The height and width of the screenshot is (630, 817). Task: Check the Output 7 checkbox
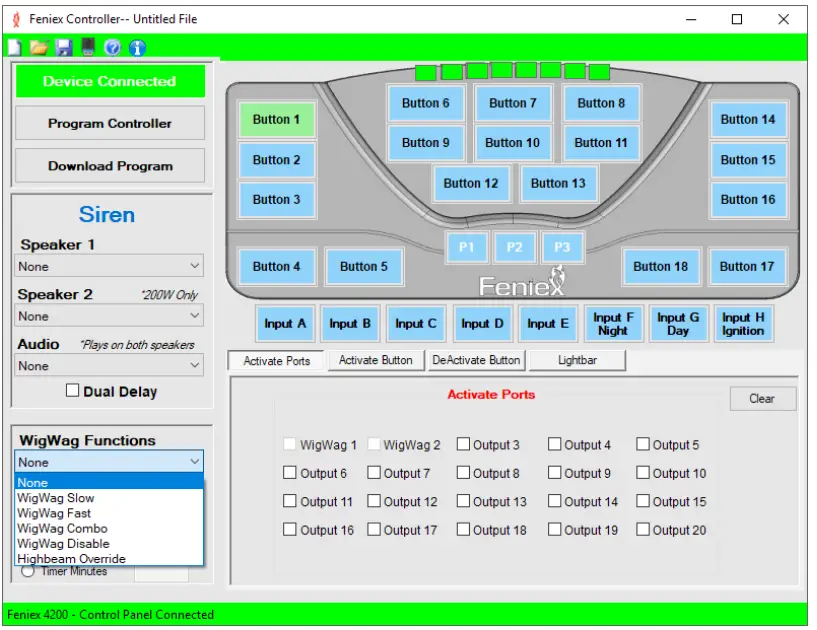coord(374,473)
